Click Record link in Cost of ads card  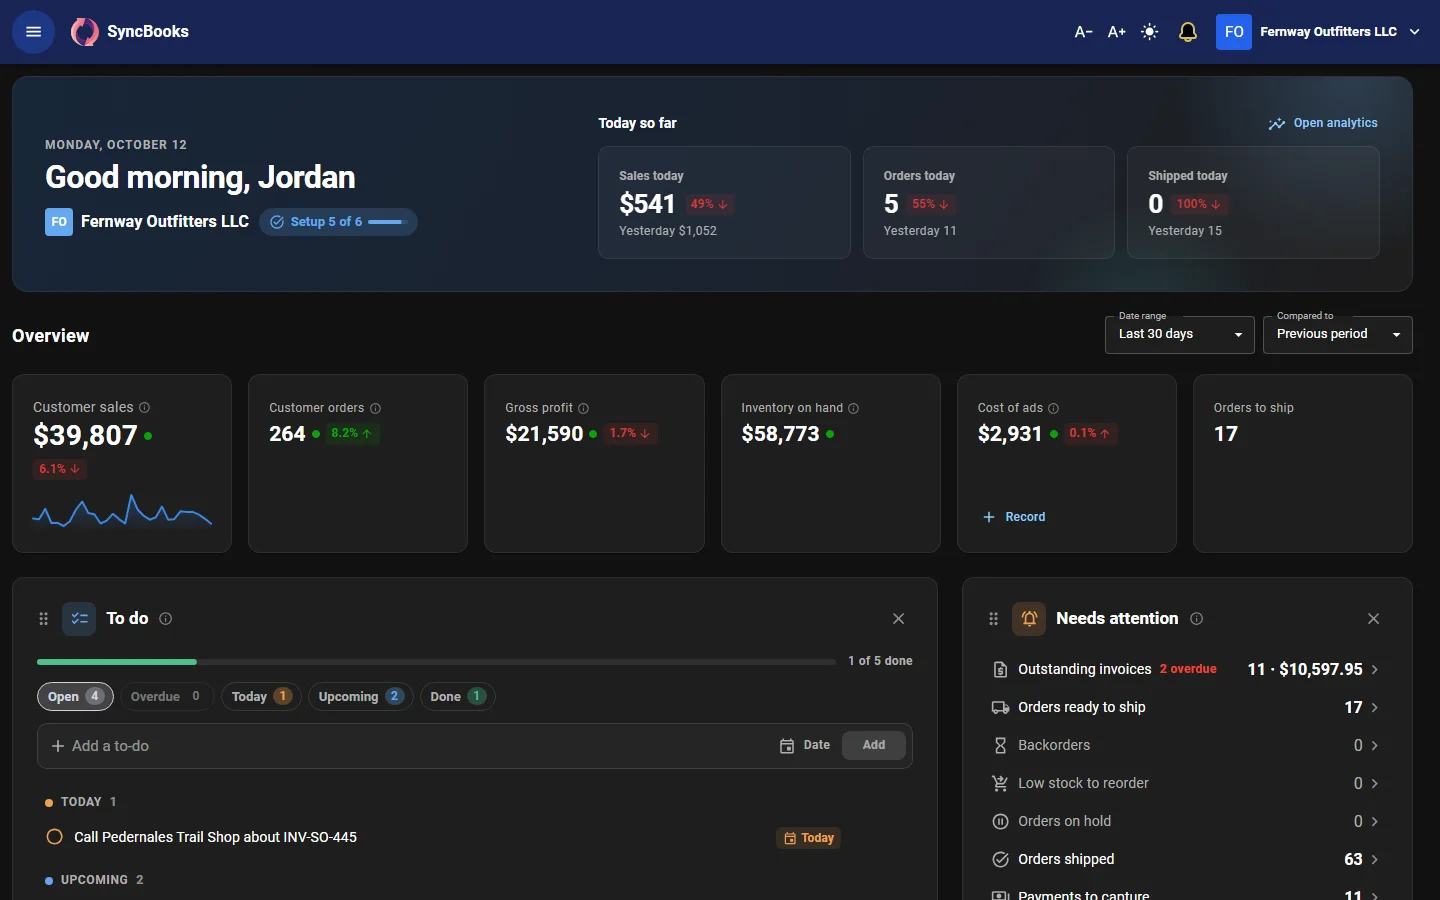[x=1014, y=517]
